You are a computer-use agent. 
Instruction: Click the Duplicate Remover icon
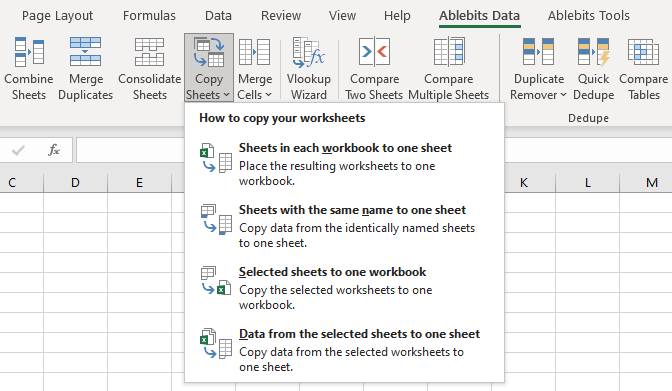point(538,52)
